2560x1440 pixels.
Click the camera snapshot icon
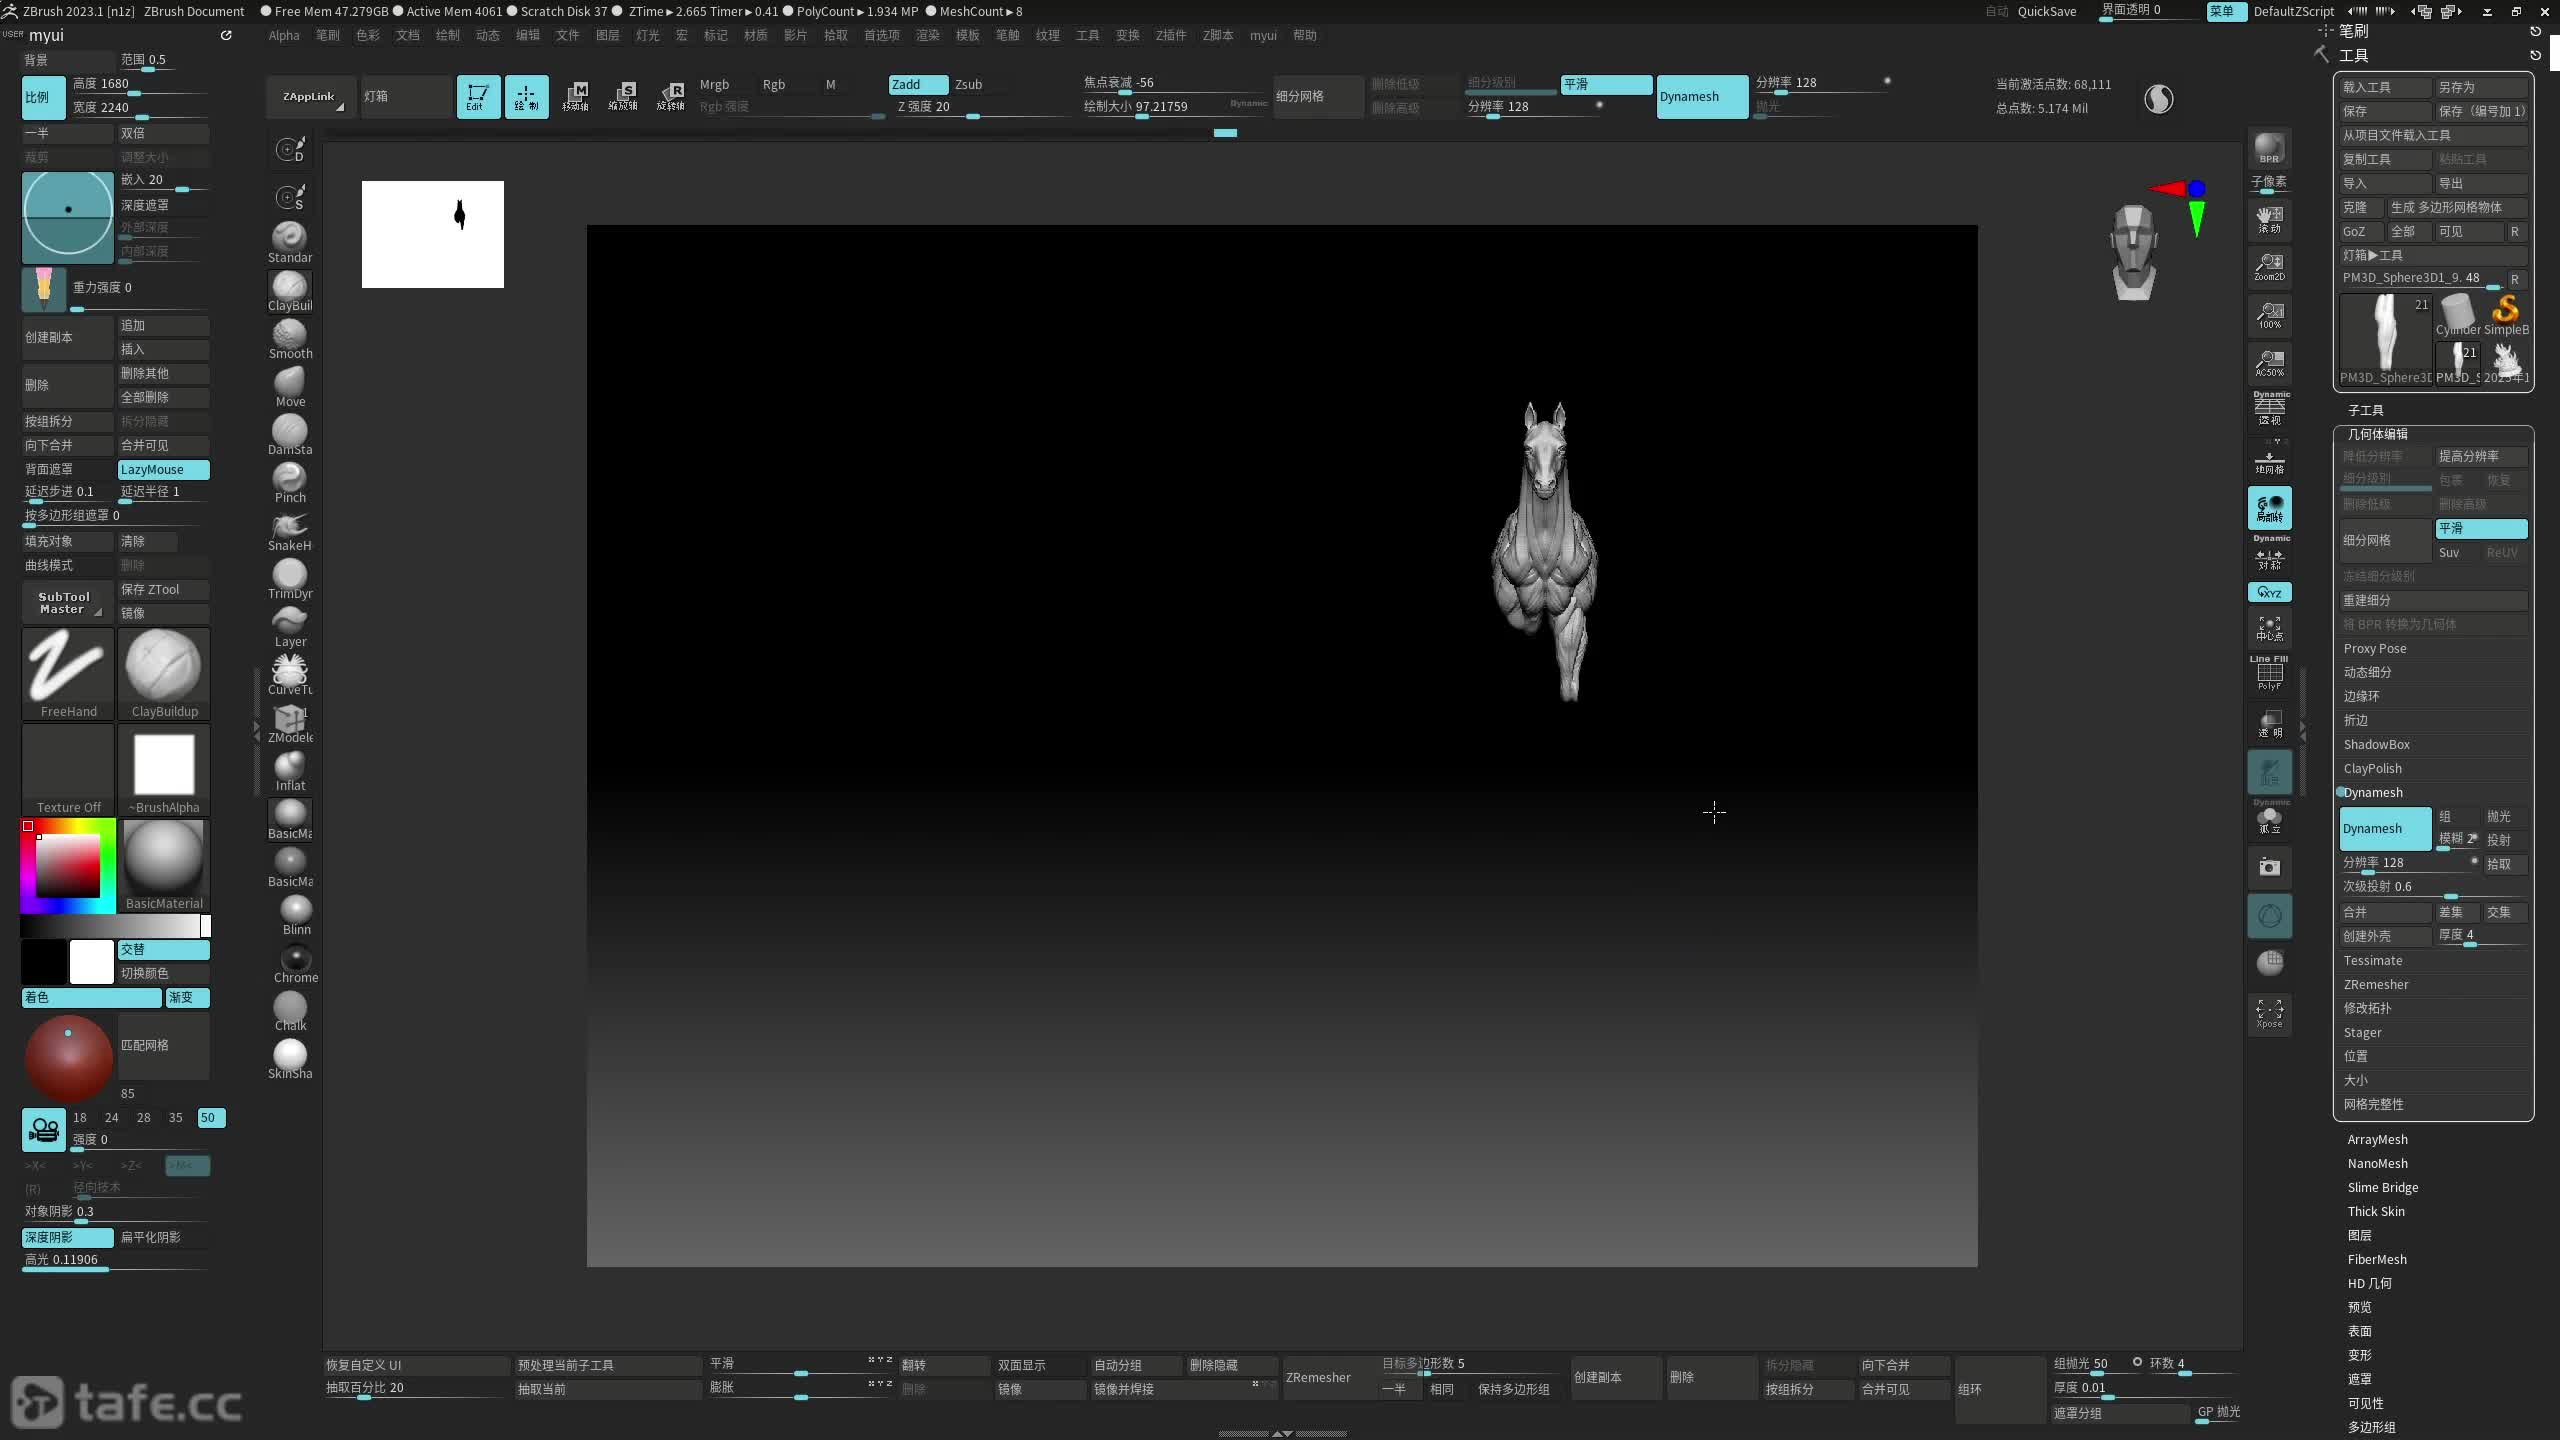tap(2269, 867)
